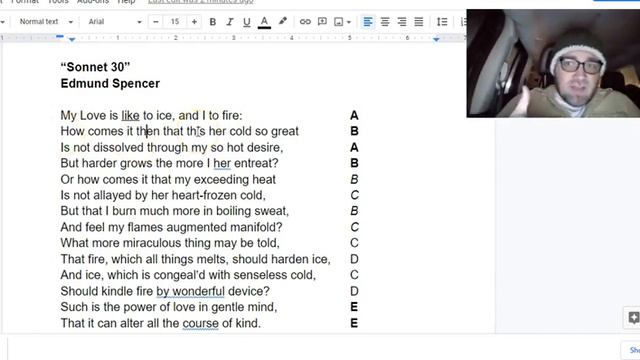Viewport: 640px width, 360px height.
Task: Toggle italic formatting
Action: pos(229,22)
